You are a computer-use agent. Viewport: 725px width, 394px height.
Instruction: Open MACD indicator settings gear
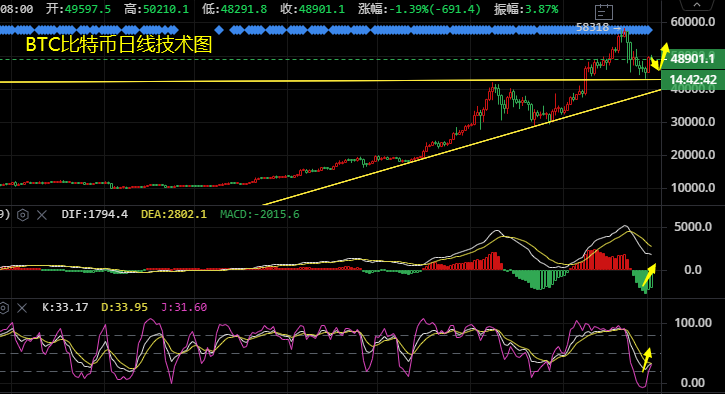coord(23,215)
